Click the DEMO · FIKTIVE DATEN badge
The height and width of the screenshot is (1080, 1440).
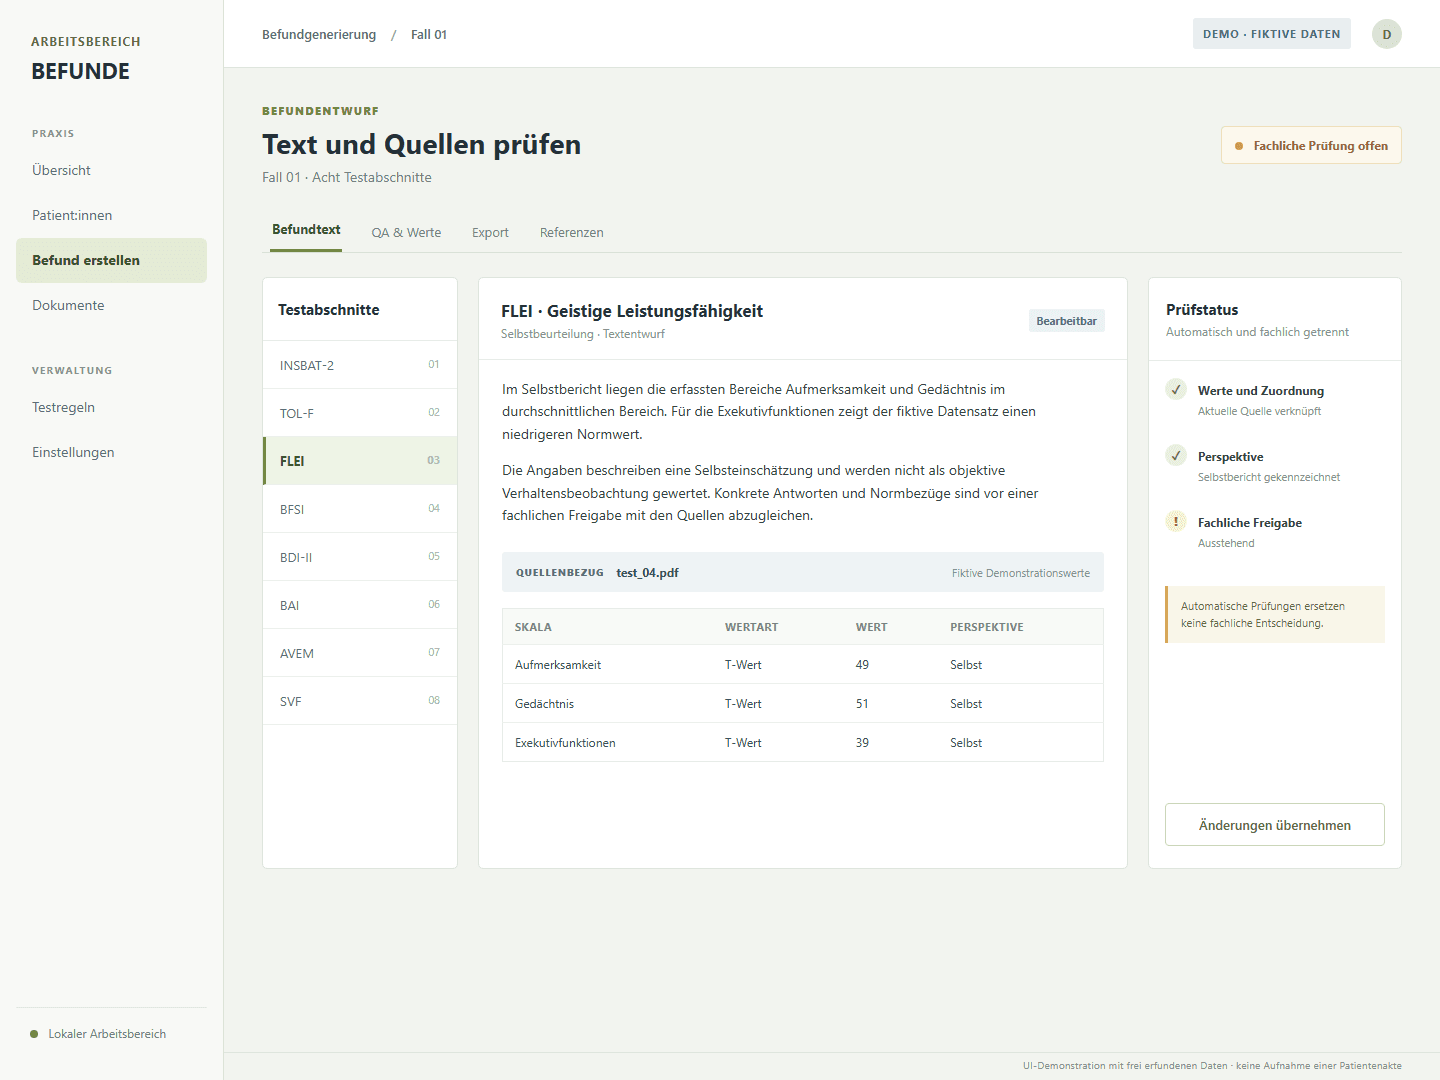pyautogui.click(x=1271, y=34)
